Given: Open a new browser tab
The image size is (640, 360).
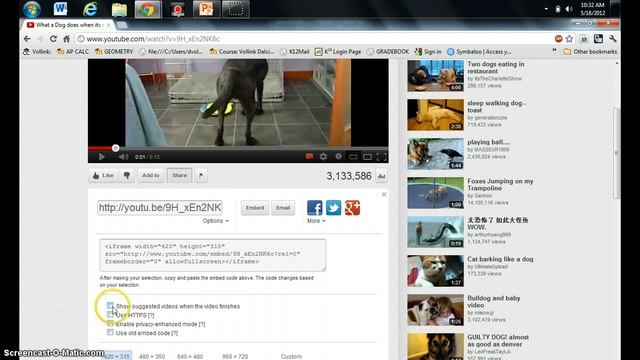Looking at the screenshot, I should point(122,25).
